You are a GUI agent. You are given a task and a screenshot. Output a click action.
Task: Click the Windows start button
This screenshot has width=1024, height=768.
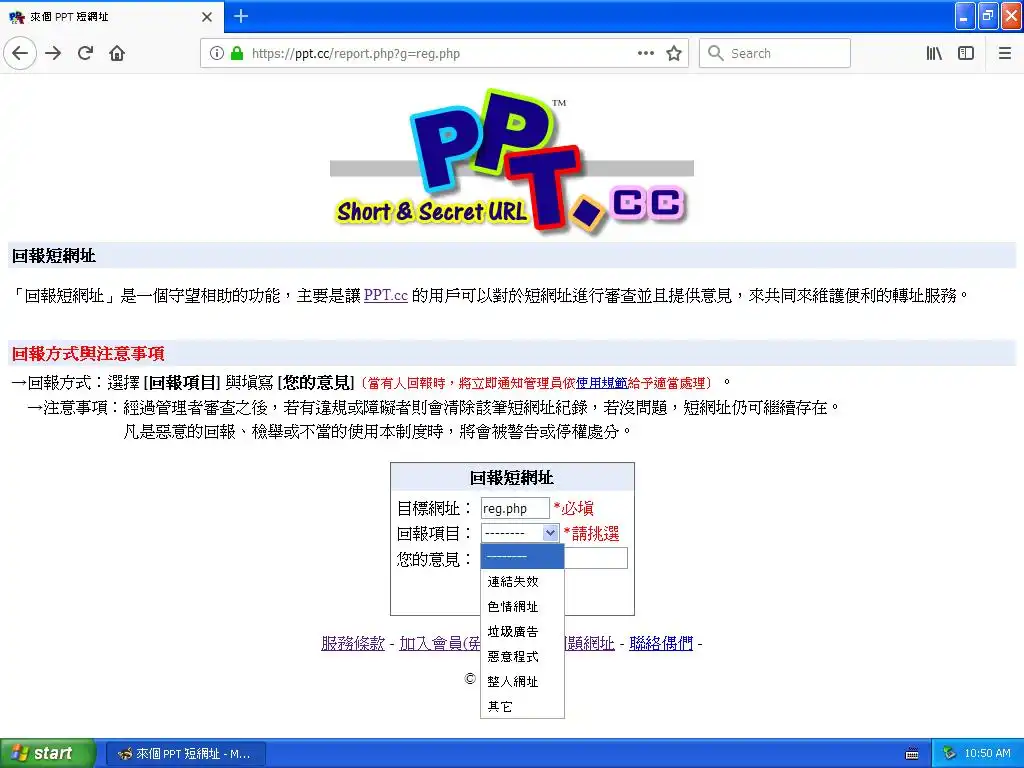[x=47, y=753]
